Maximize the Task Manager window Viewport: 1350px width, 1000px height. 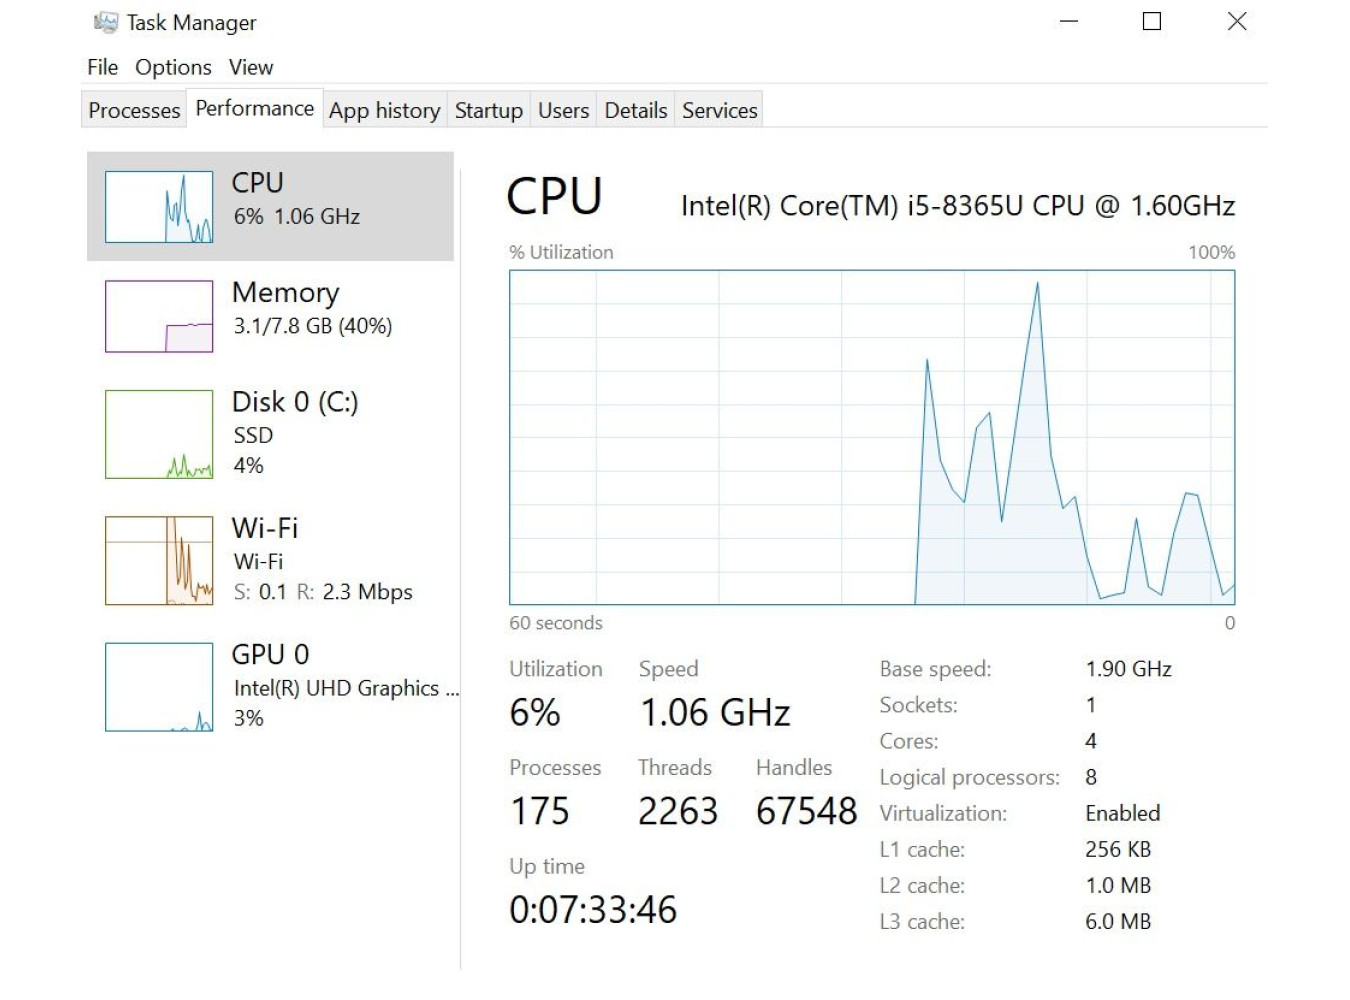1152,21
